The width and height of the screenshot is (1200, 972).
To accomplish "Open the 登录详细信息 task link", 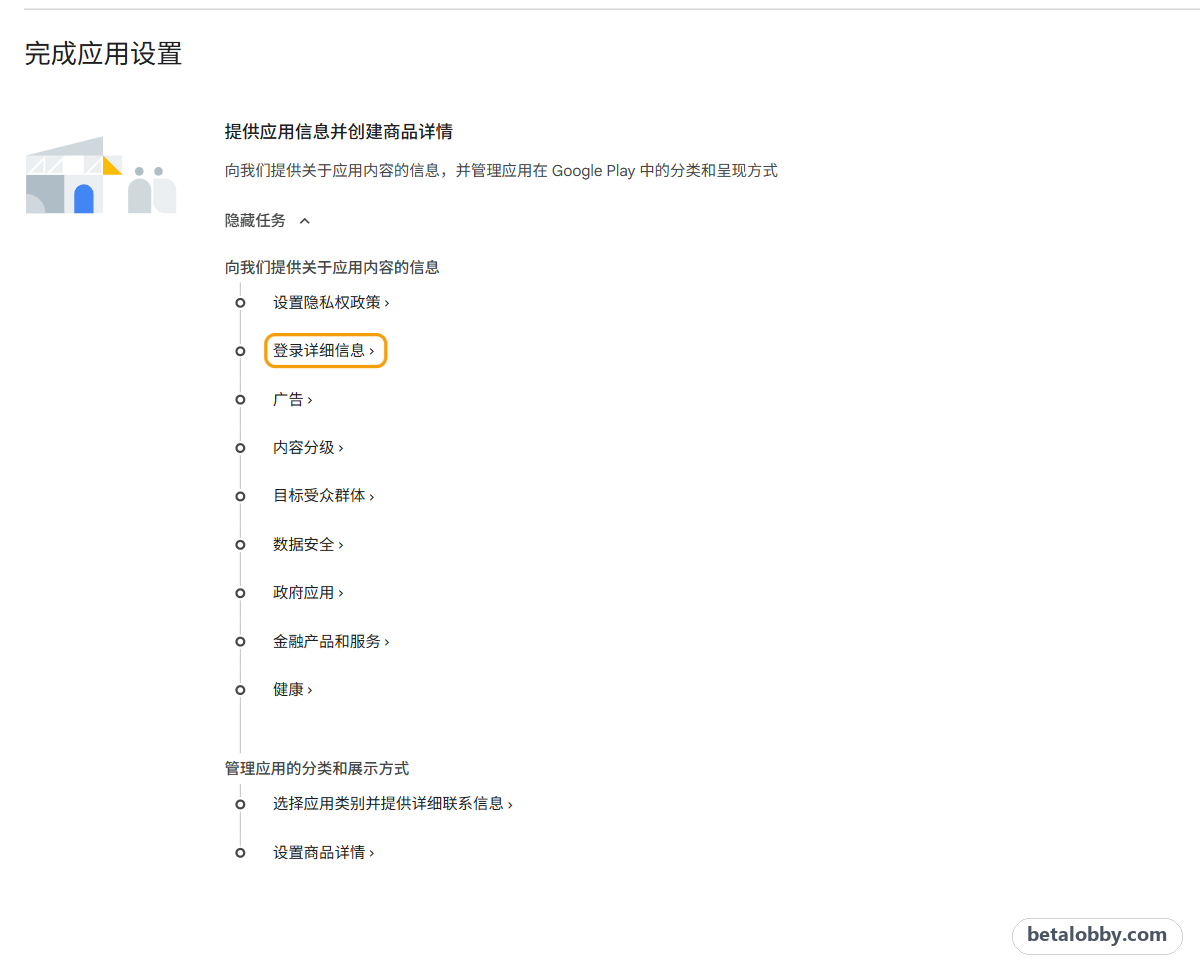I will click(324, 351).
